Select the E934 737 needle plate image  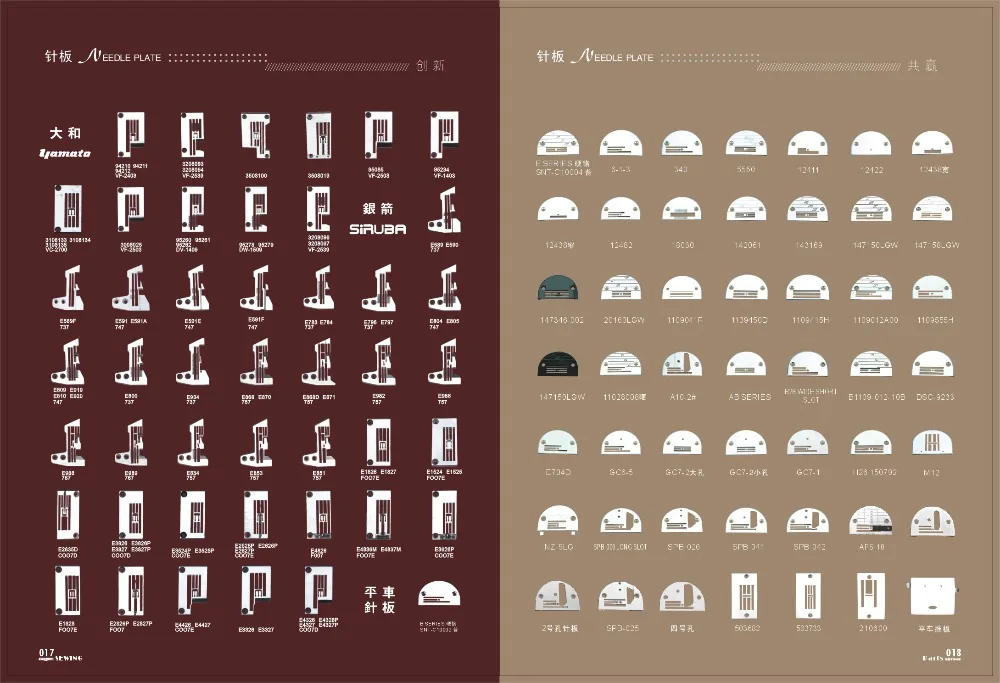pos(193,364)
